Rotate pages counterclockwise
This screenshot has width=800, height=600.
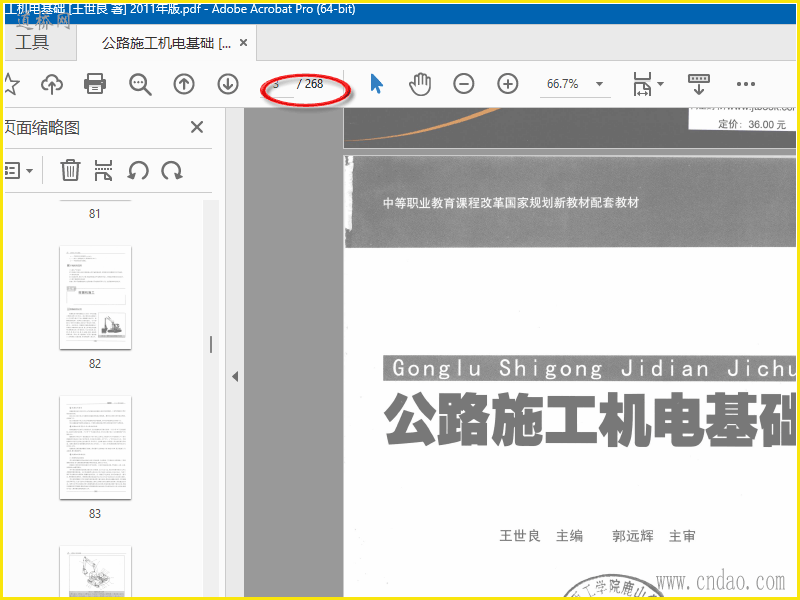pos(138,170)
